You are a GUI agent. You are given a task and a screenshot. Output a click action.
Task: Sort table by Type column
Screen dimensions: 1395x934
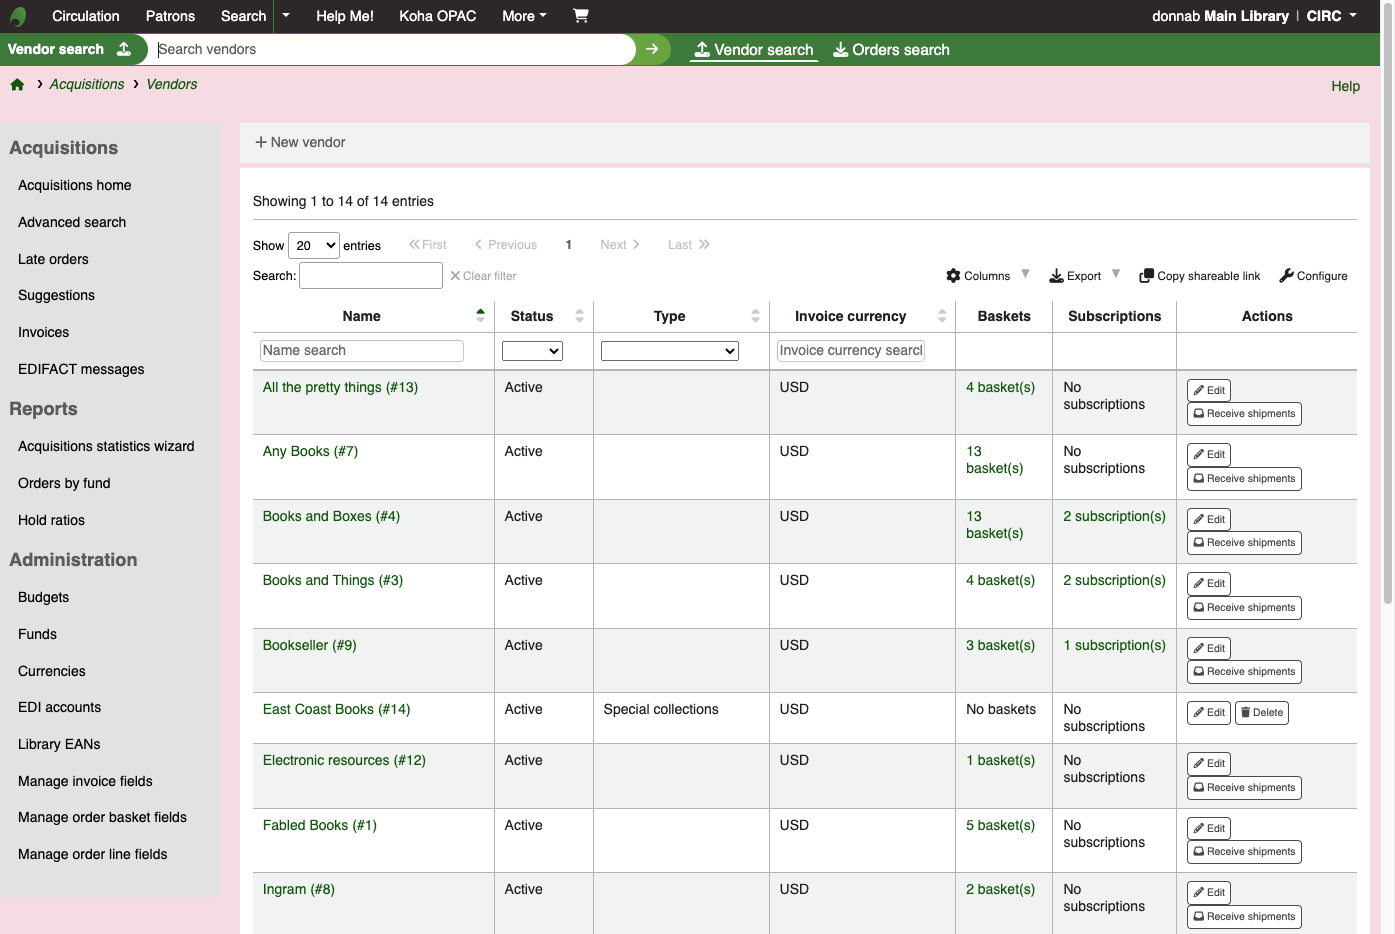(x=681, y=316)
